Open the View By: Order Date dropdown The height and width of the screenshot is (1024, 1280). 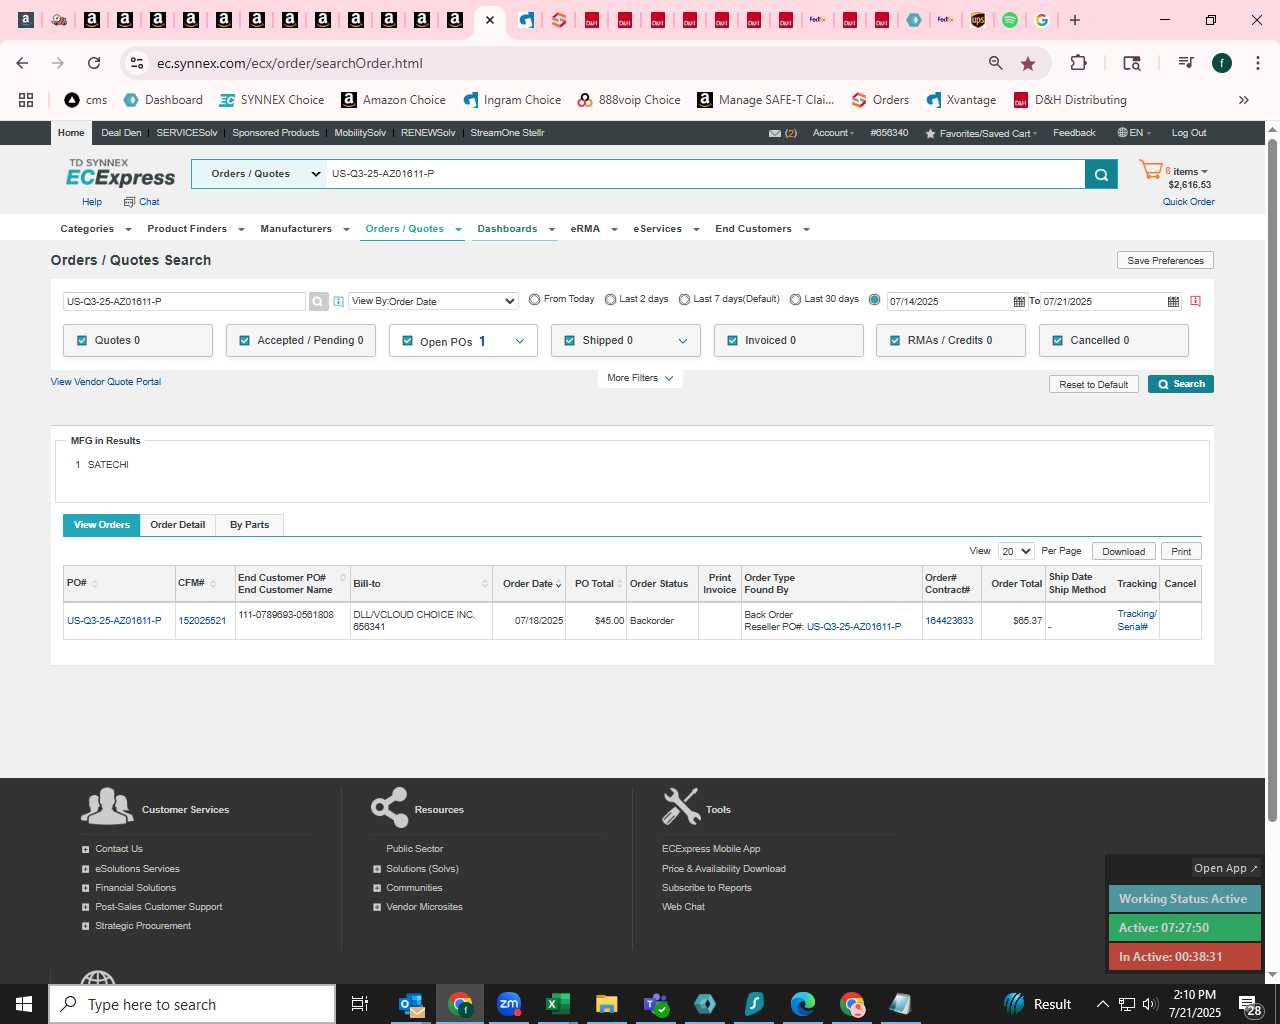click(432, 301)
